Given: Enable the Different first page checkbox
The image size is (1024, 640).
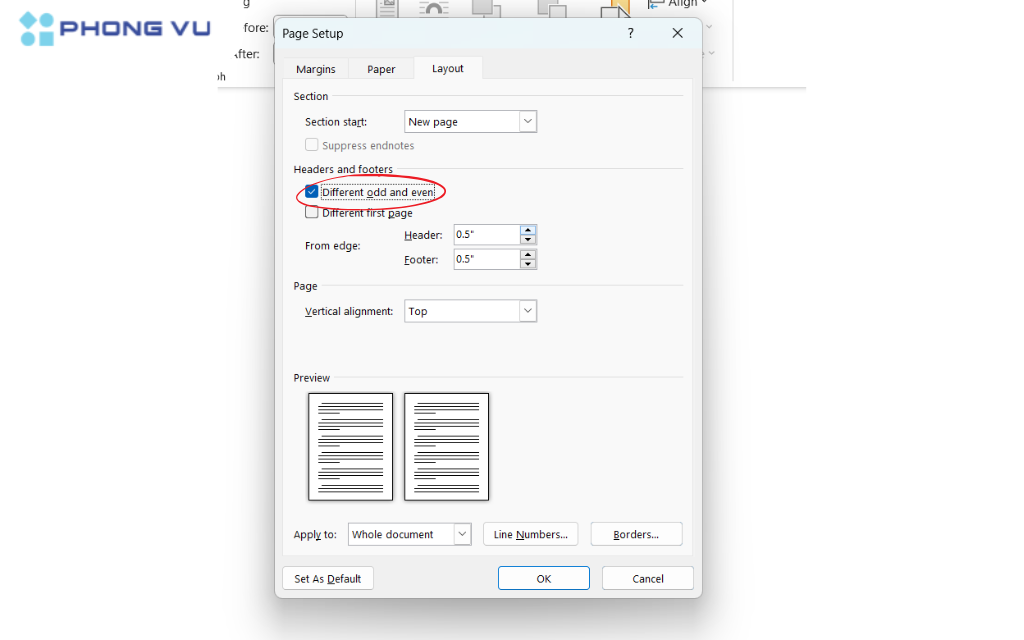Looking at the screenshot, I should coord(312,212).
